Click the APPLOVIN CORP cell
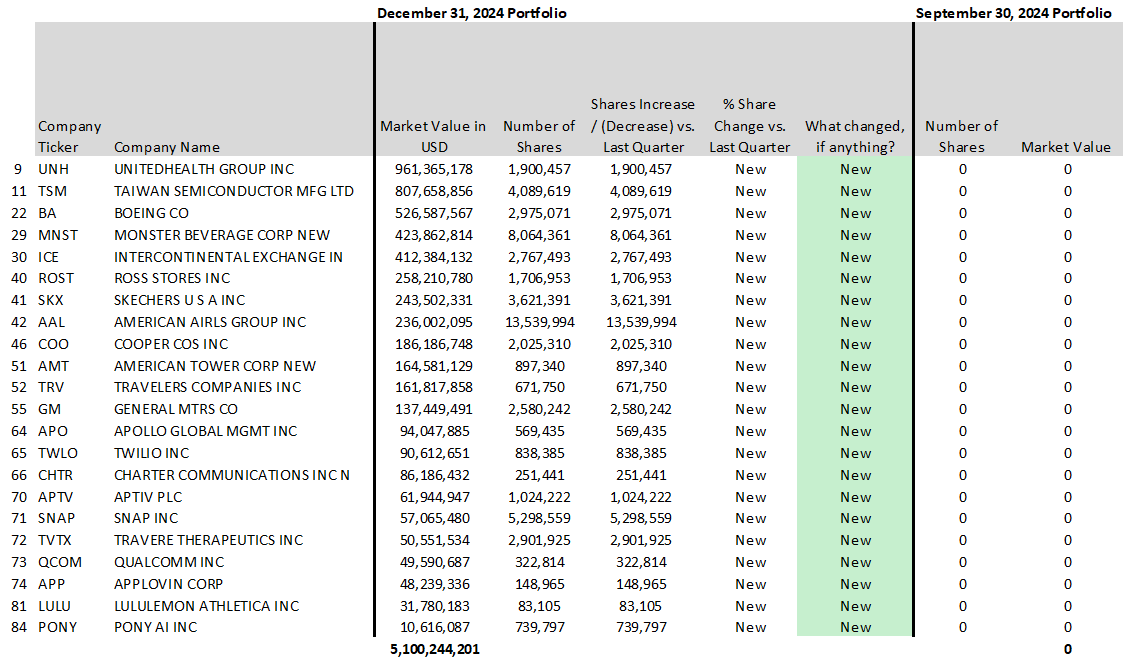 (168, 585)
